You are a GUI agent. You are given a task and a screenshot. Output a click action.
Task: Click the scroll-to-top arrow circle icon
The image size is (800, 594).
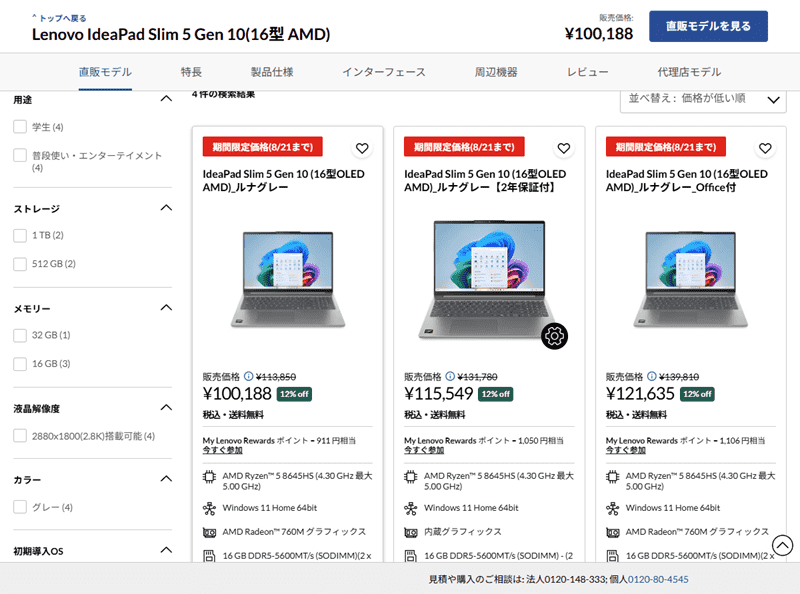pyautogui.click(x=782, y=545)
